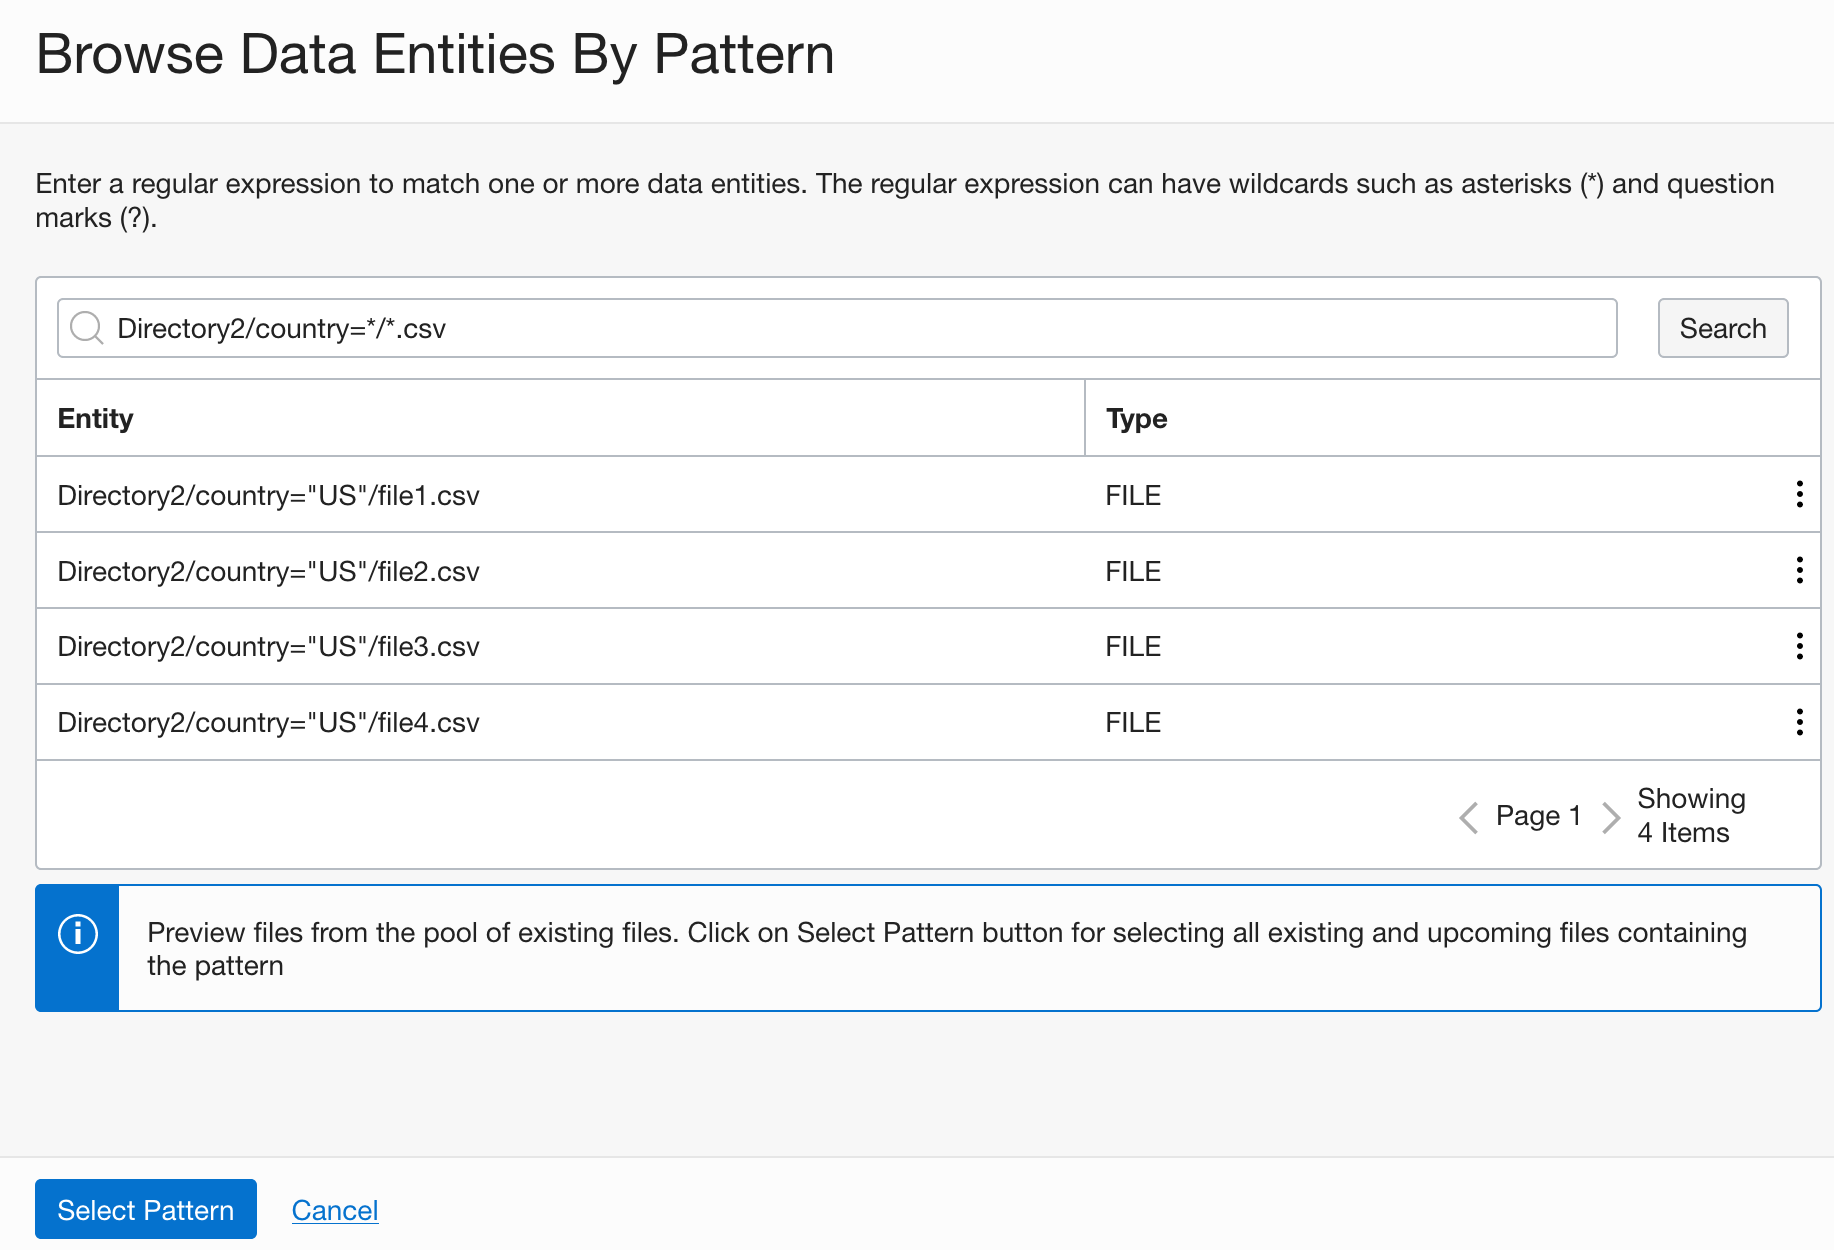Select the Directory2/country="US"/file4.csv entity
Viewport: 1834px width, 1250px height.
(x=269, y=723)
